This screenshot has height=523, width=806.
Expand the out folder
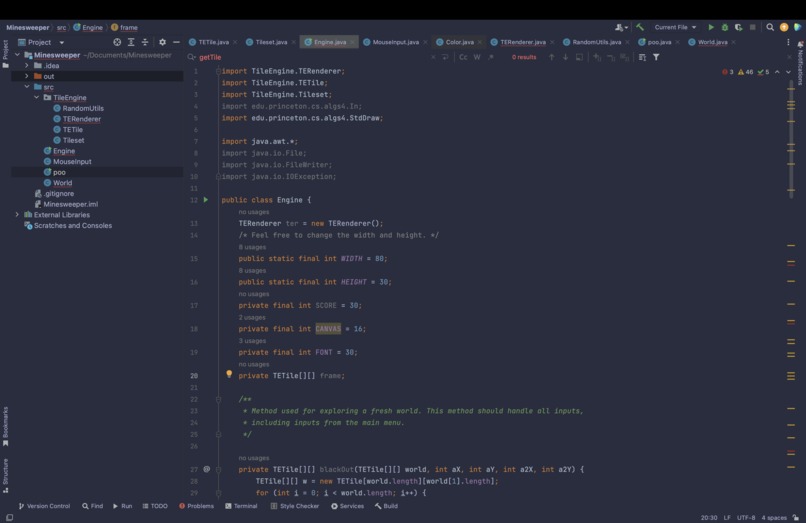click(x=27, y=76)
